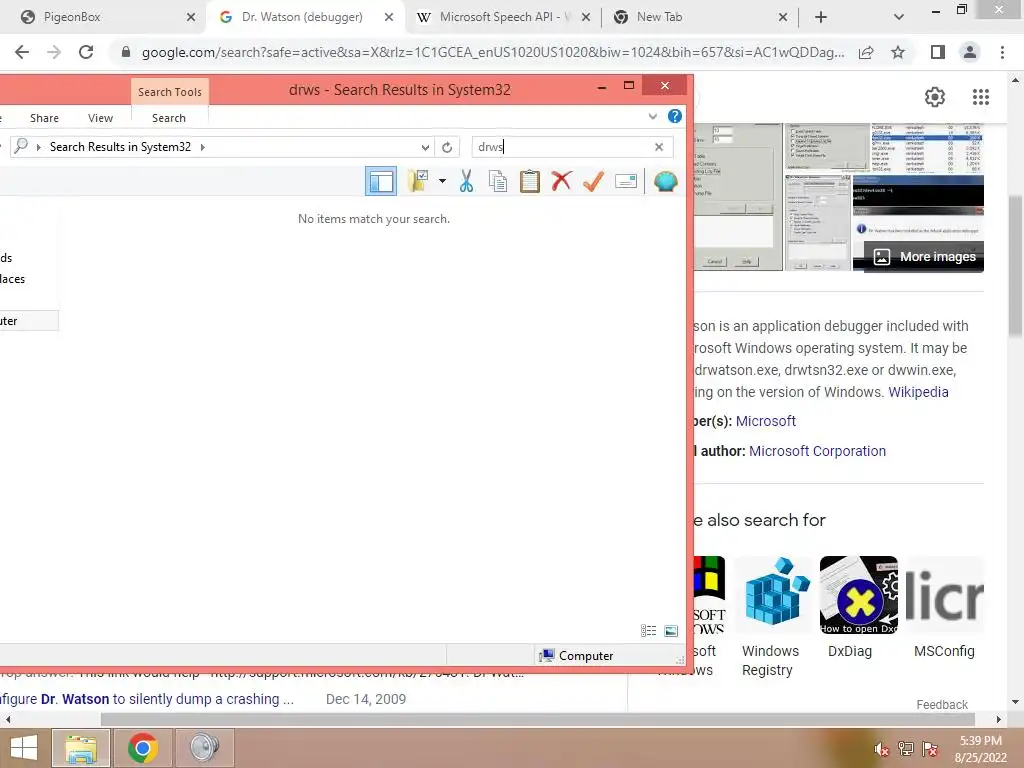This screenshot has height=768, width=1024.
Task: Switch to large icons view in Explorer corner
Action: click(x=671, y=630)
